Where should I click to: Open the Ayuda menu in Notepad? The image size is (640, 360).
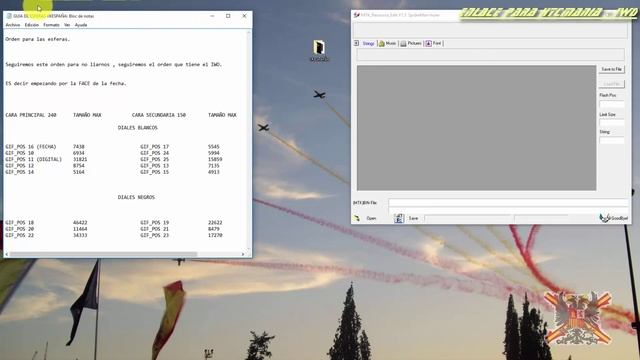pyautogui.click(x=81, y=25)
